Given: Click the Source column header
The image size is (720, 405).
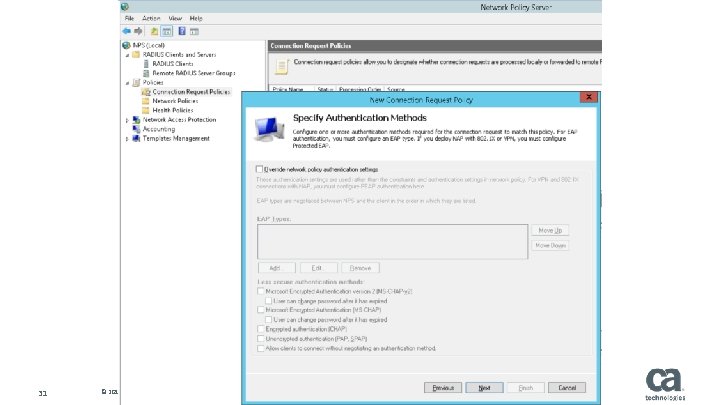Looking at the screenshot, I should (396, 89).
